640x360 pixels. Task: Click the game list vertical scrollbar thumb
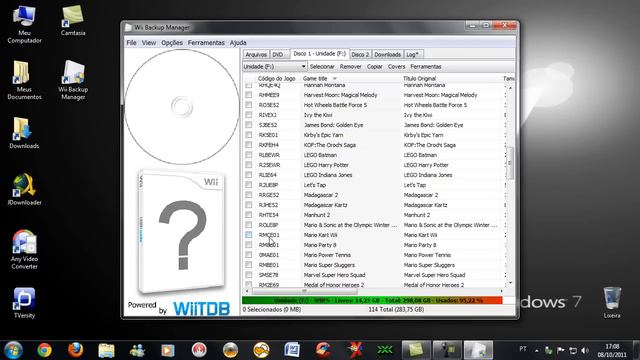pyautogui.click(x=510, y=163)
